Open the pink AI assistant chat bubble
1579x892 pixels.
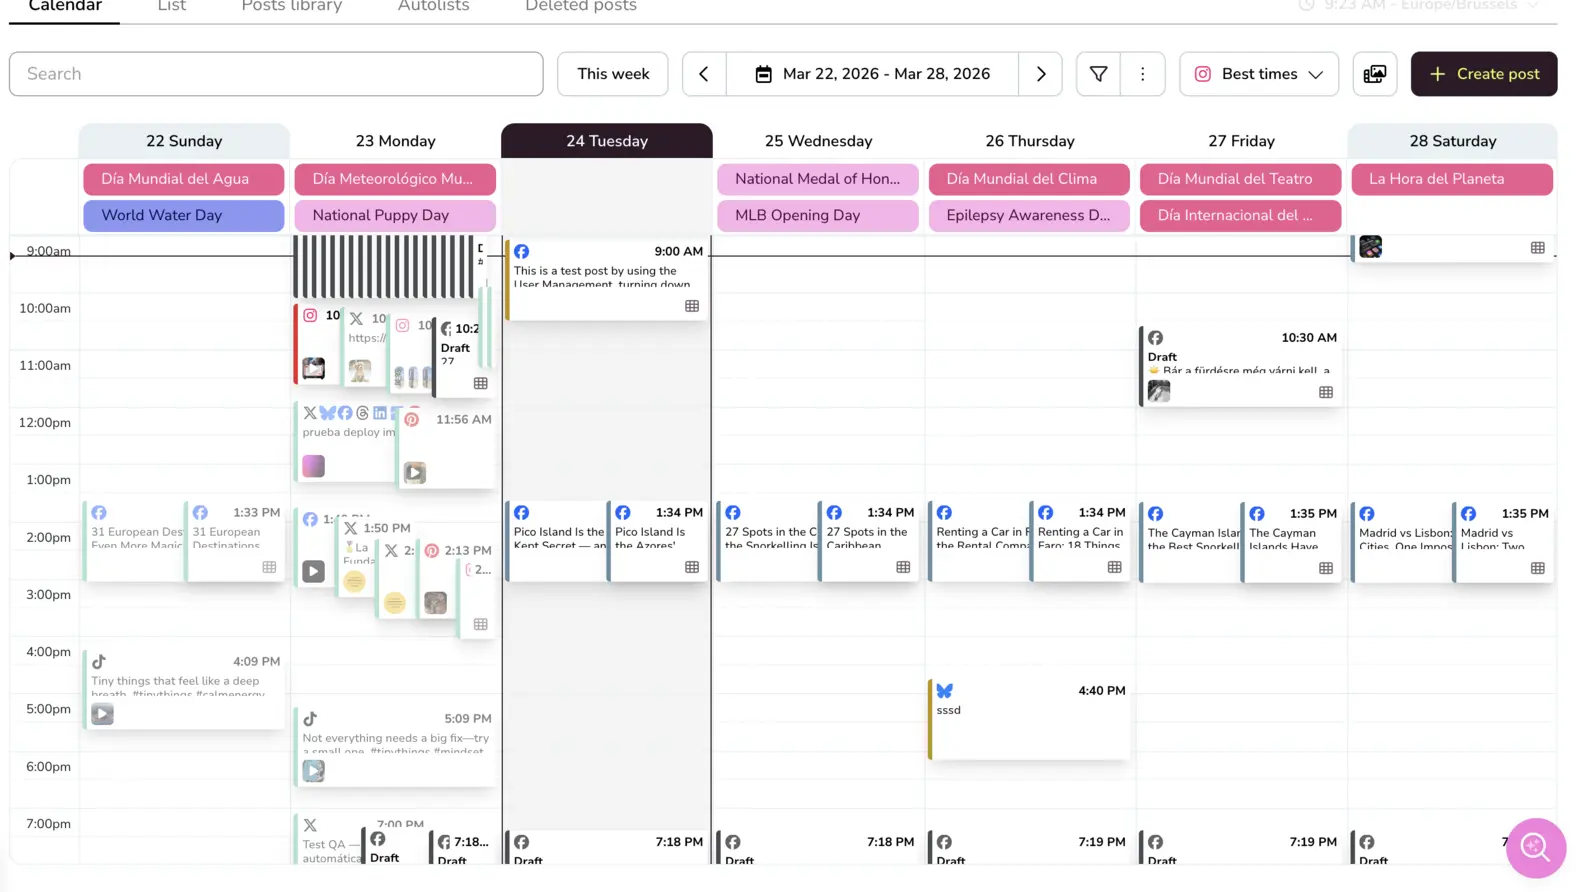click(1535, 847)
